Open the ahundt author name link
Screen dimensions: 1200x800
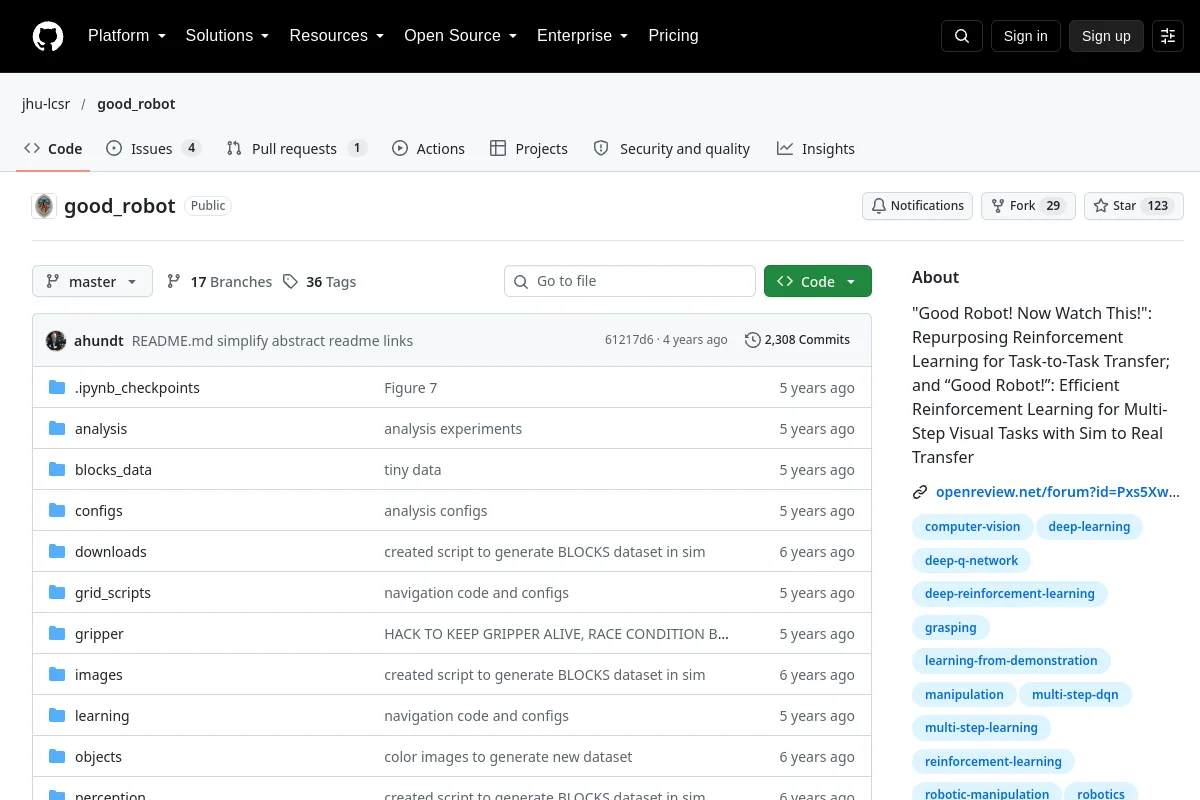pyautogui.click(x=99, y=341)
